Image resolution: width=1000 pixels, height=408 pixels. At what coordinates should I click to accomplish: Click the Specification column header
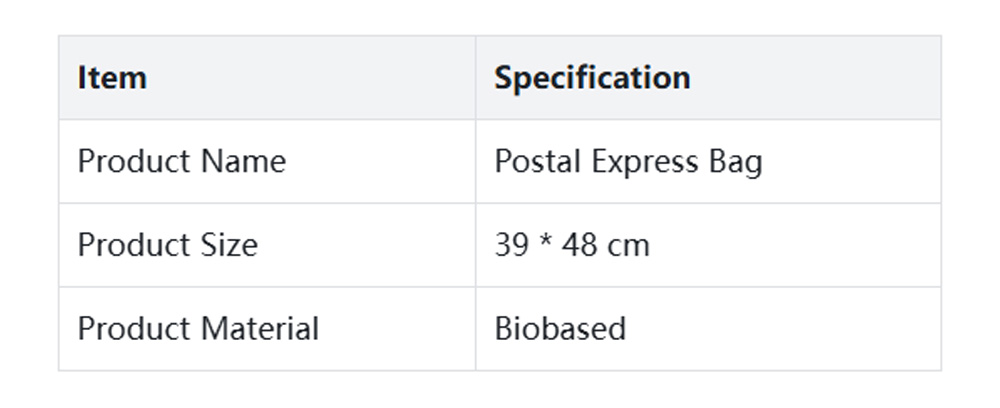point(592,78)
